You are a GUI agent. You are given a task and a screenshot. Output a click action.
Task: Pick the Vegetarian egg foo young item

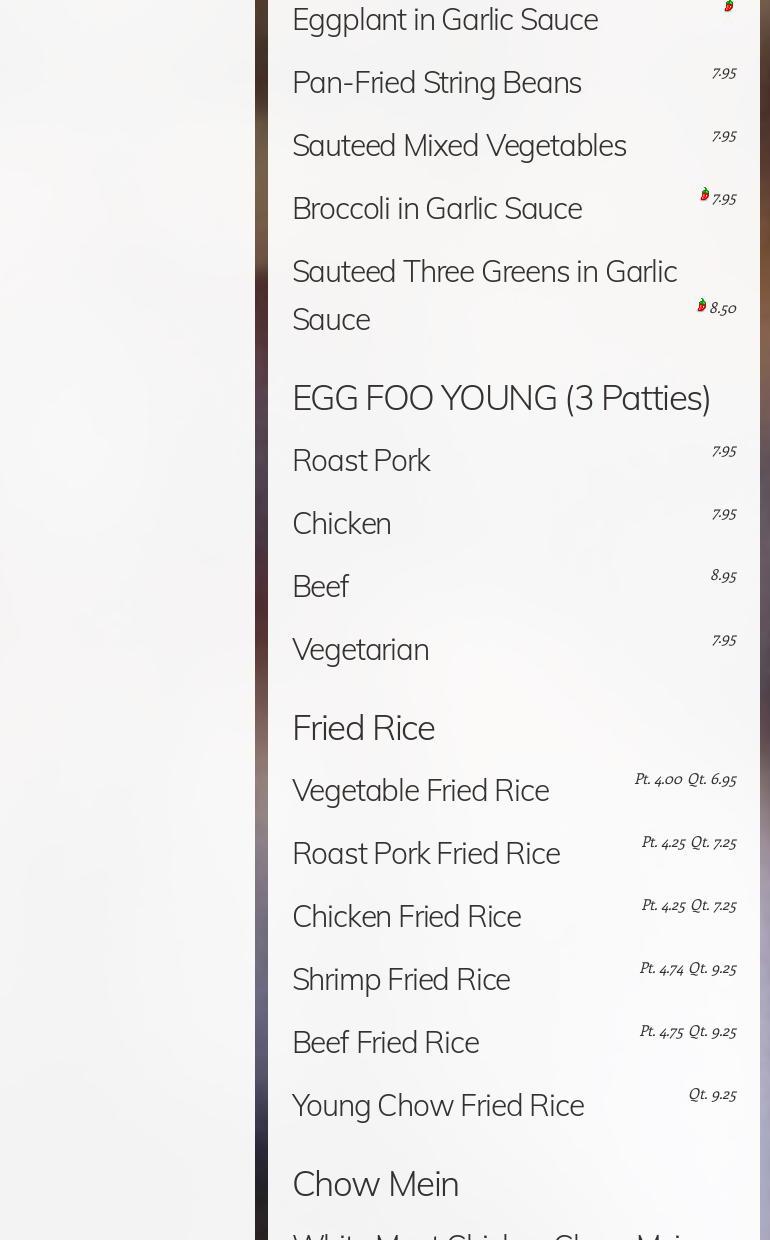coord(360,650)
